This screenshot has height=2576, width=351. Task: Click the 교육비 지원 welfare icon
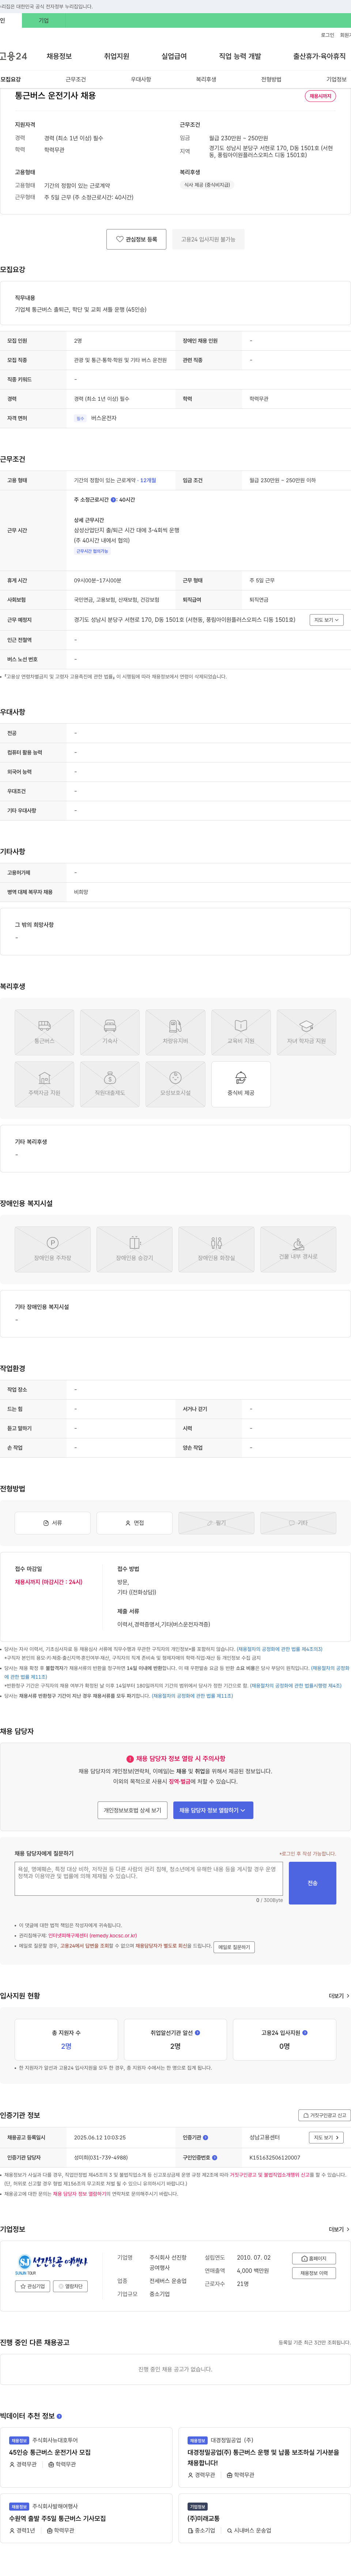[241, 1032]
